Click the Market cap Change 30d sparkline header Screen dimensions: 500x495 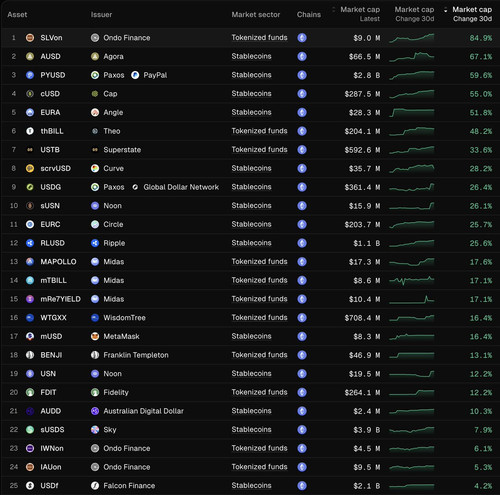coord(414,14)
